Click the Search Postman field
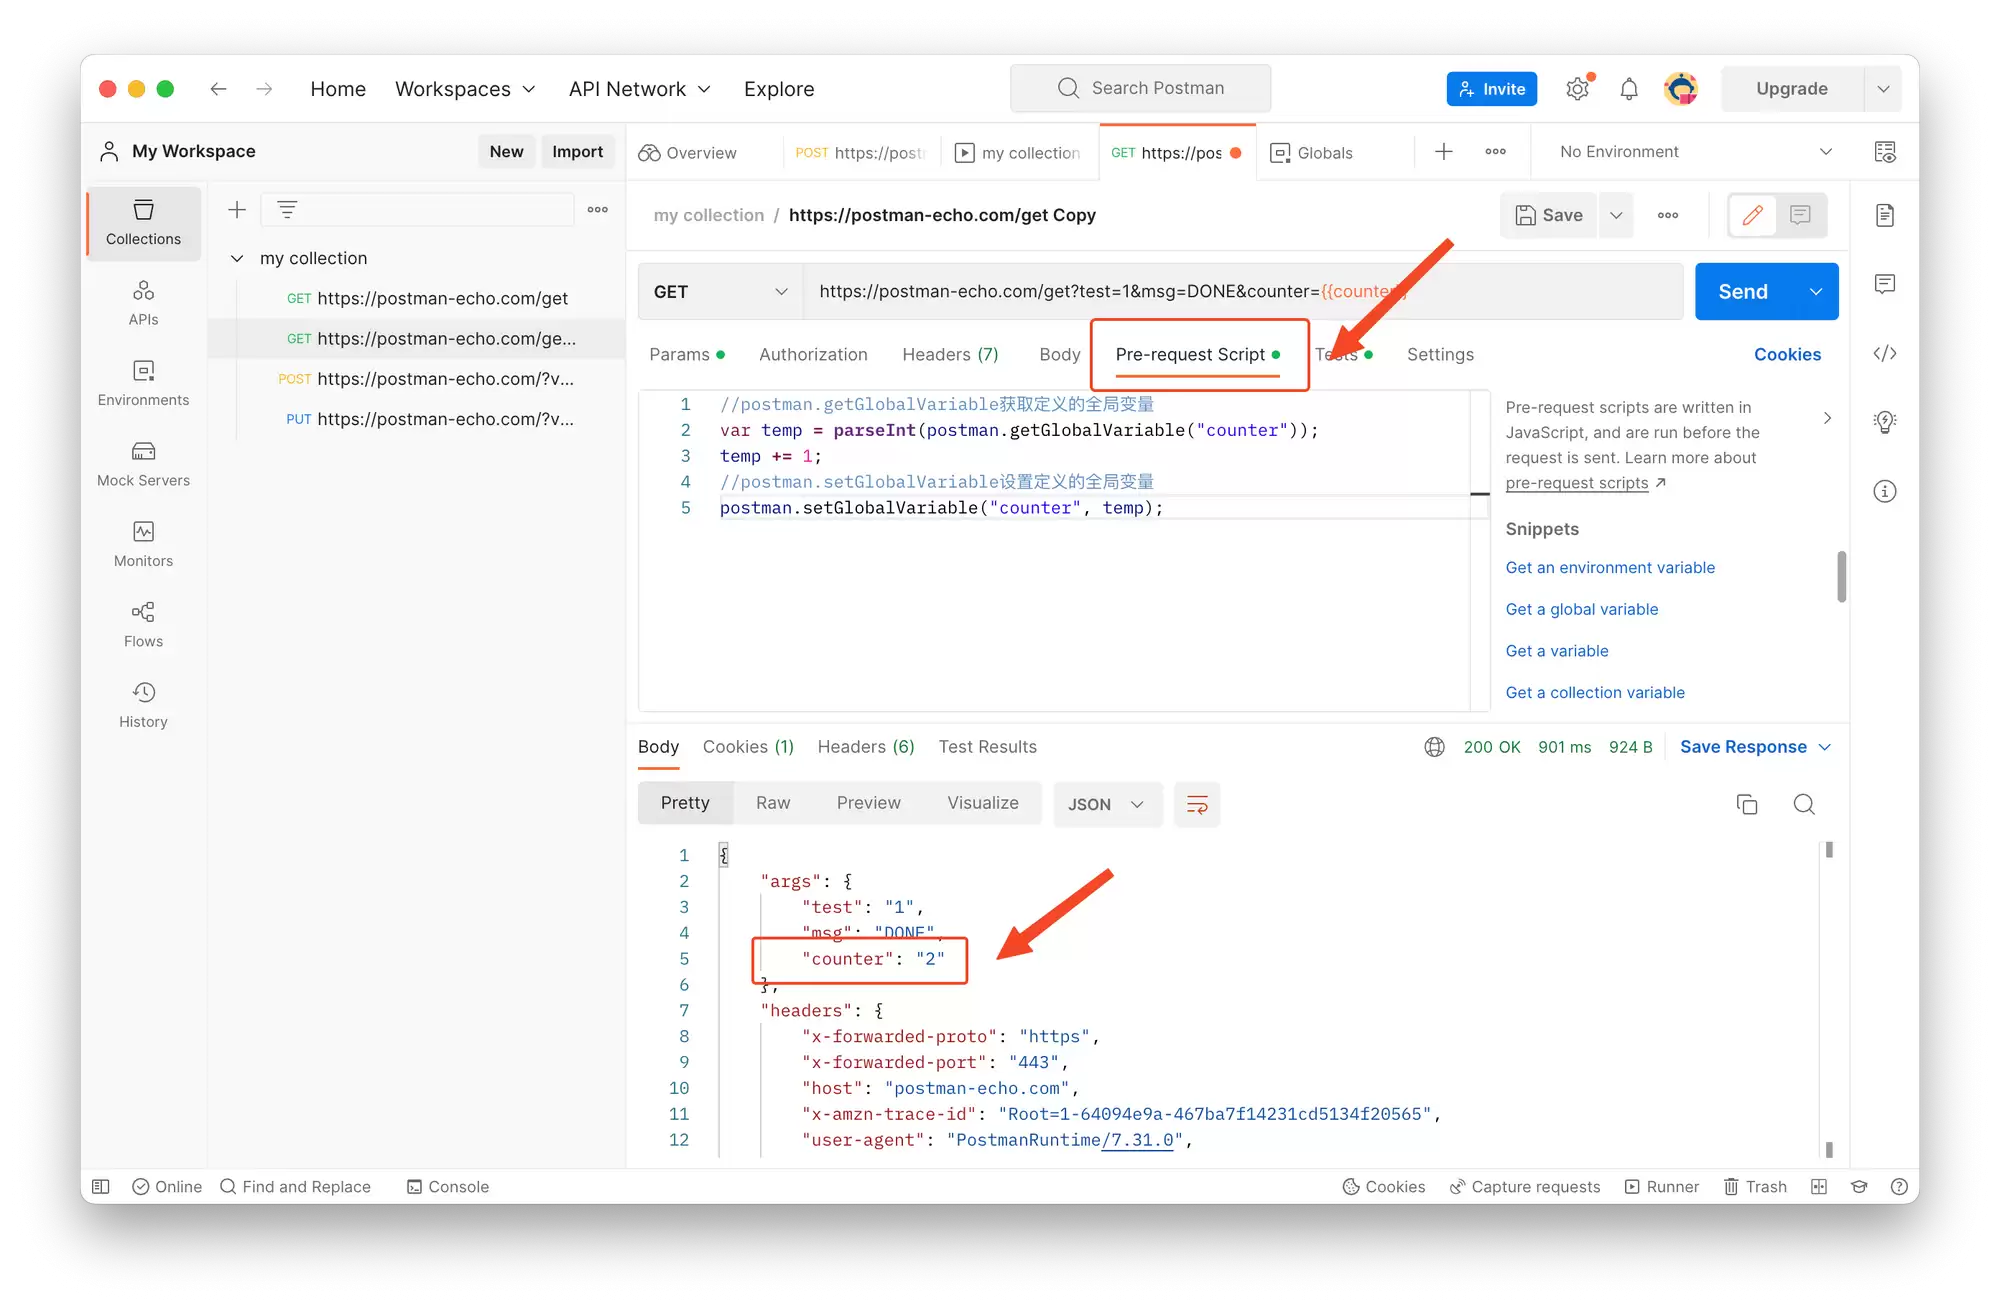 (x=1140, y=88)
